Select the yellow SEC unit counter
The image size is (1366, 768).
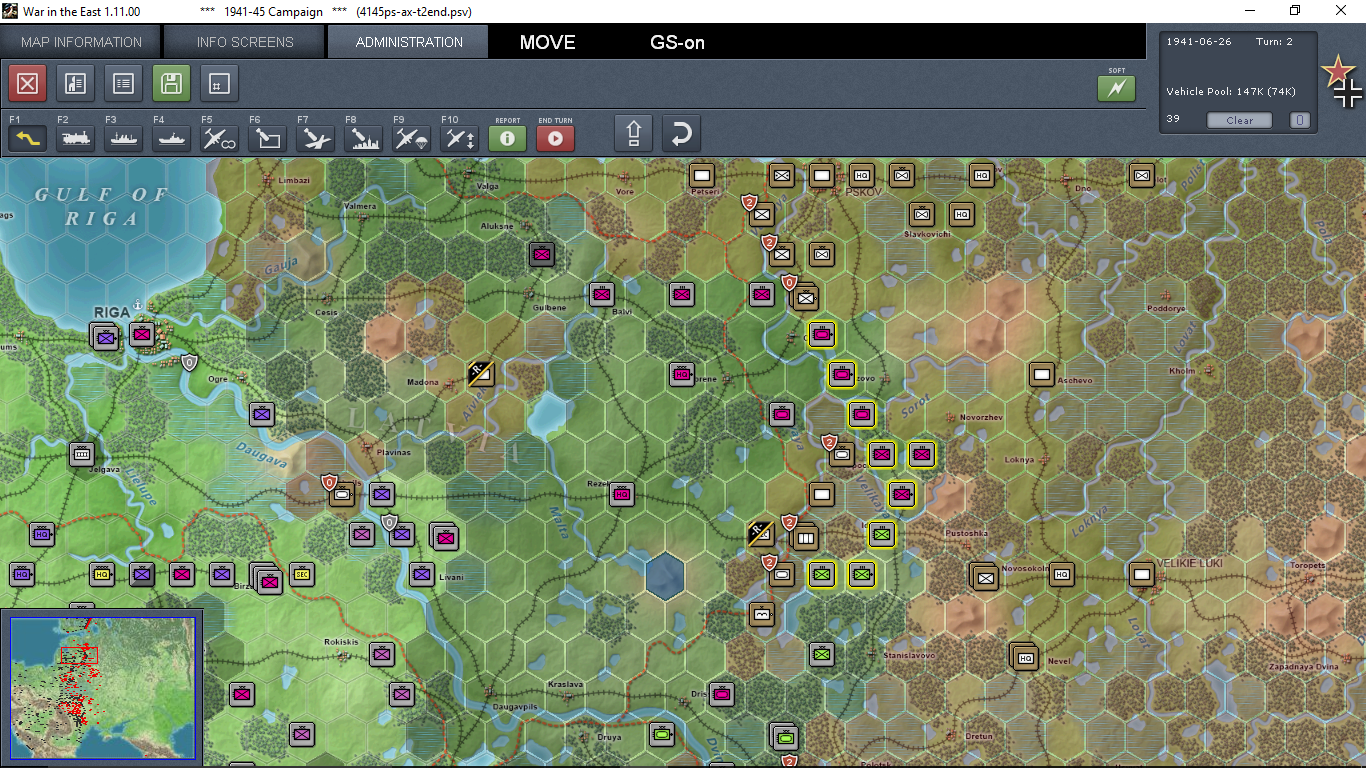(x=302, y=574)
